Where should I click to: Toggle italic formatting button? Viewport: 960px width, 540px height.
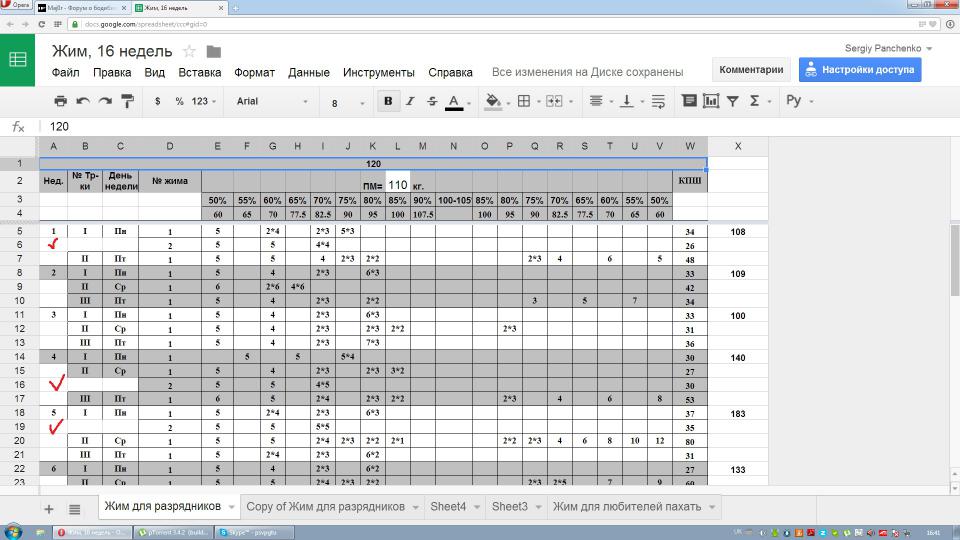410,101
